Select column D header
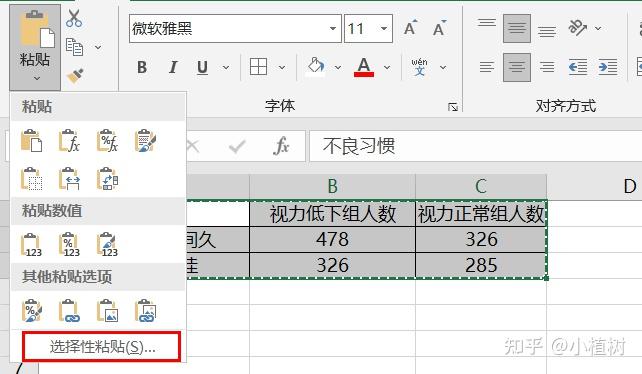This screenshot has height=374, width=642. [595, 186]
